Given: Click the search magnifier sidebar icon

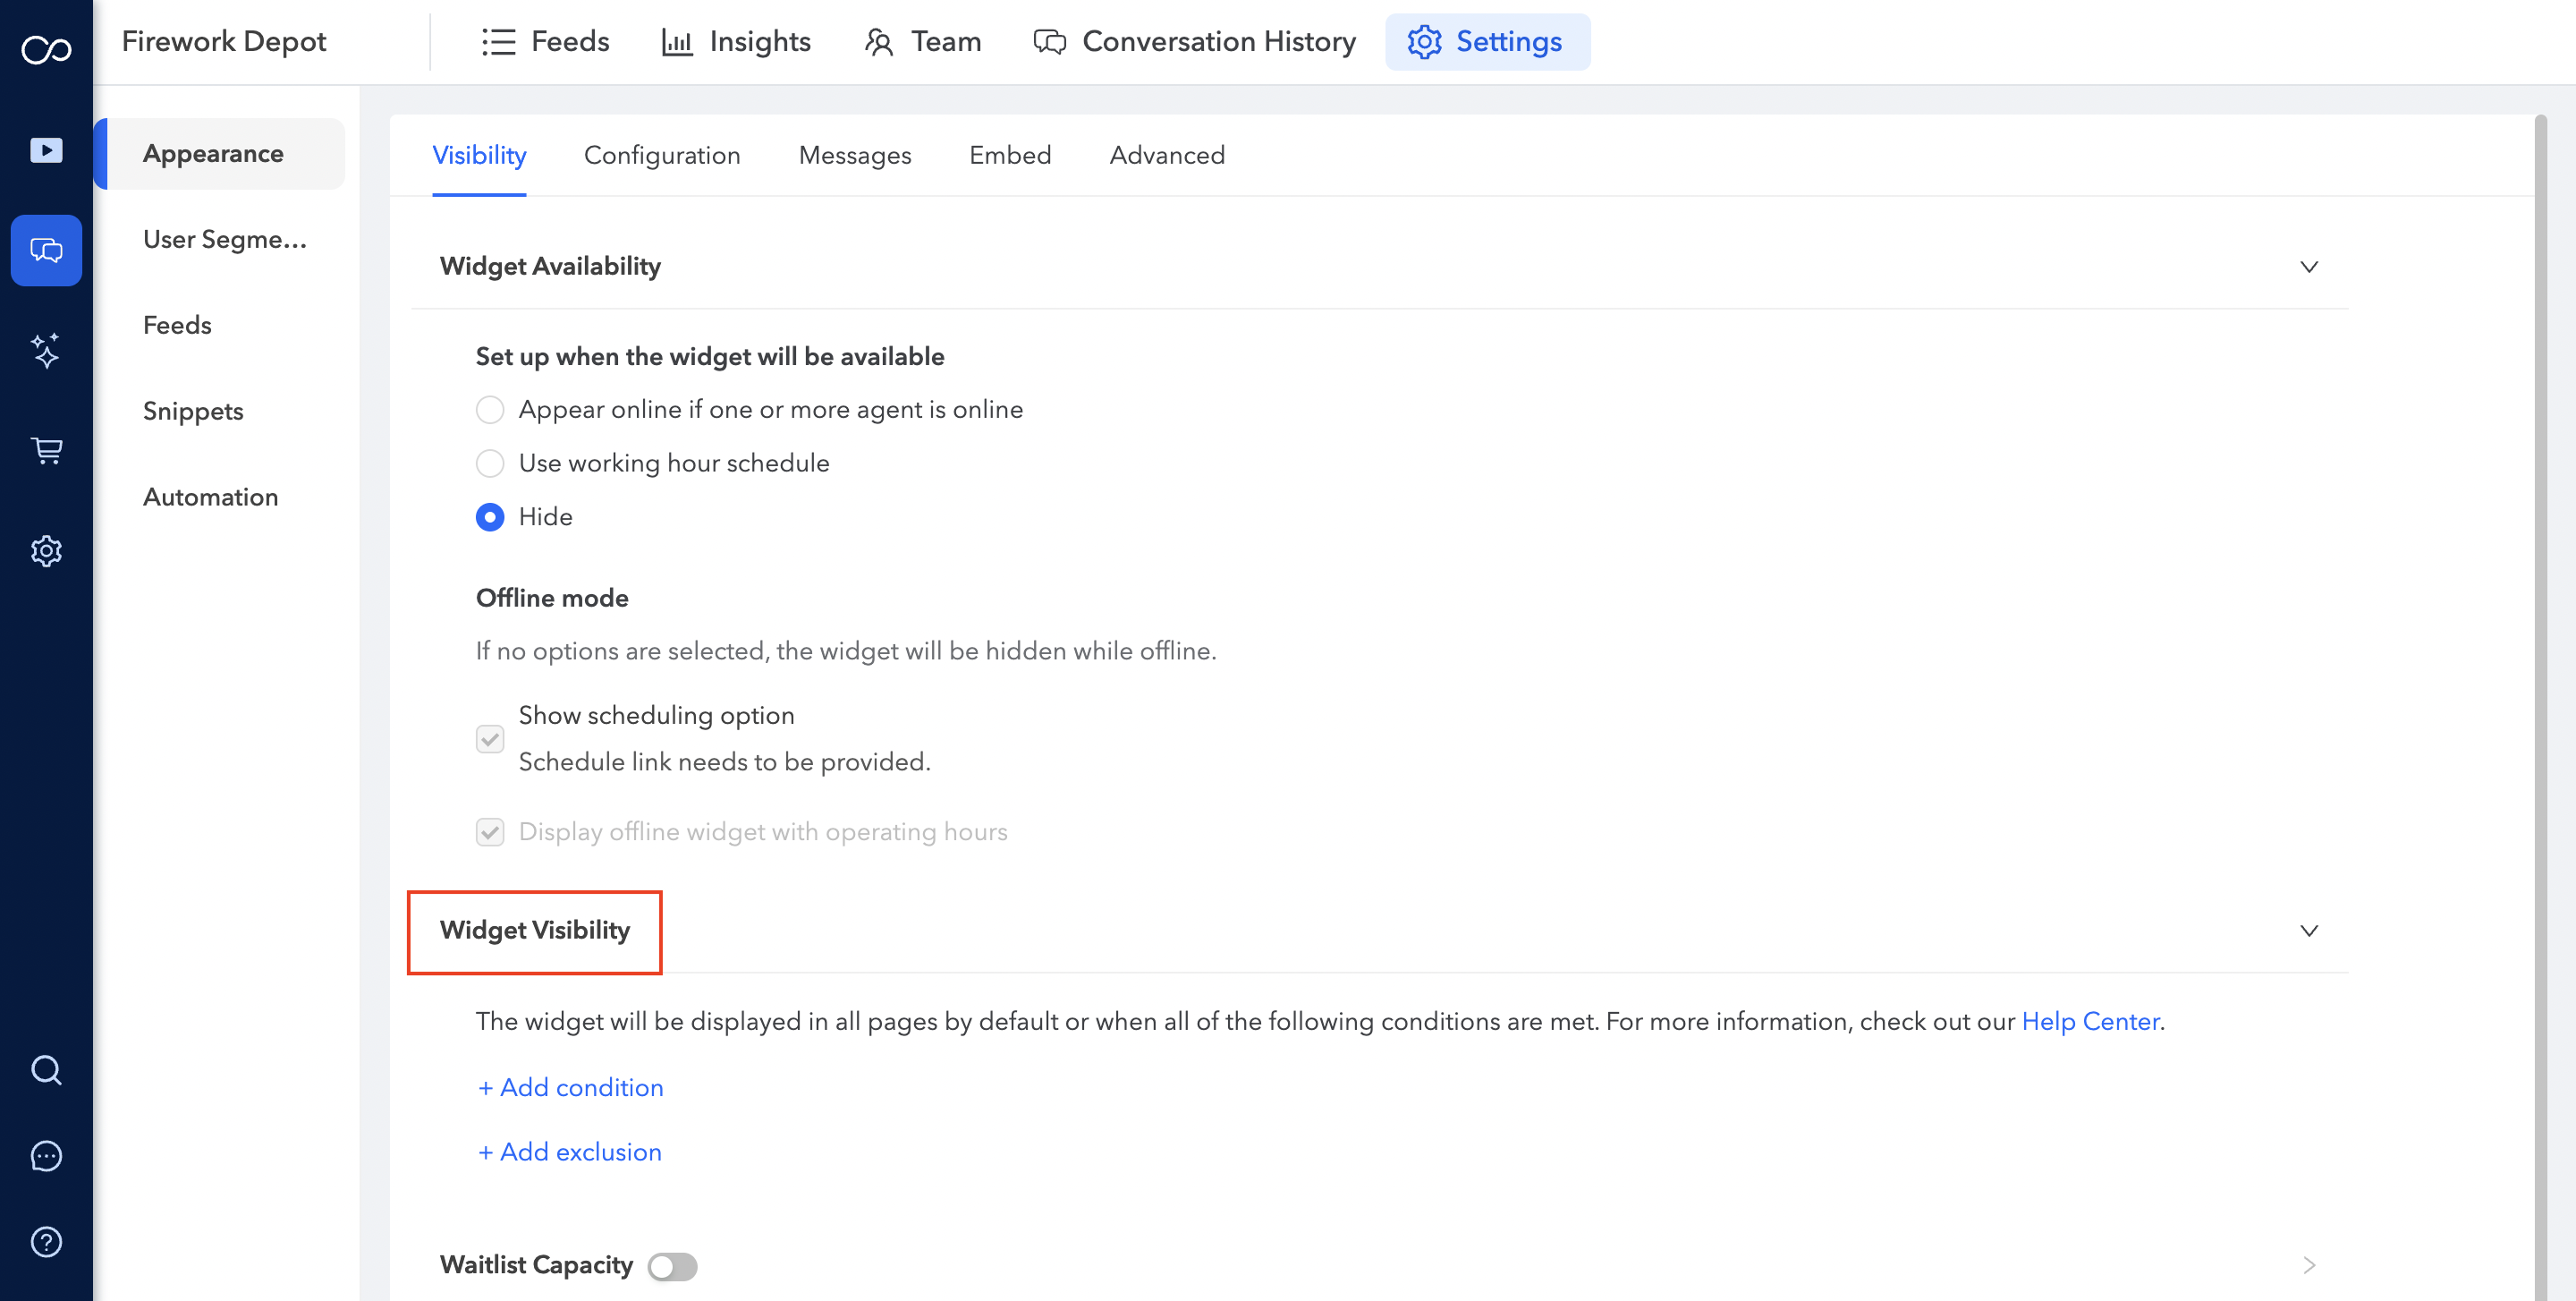Looking at the screenshot, I should pyautogui.click(x=46, y=1070).
